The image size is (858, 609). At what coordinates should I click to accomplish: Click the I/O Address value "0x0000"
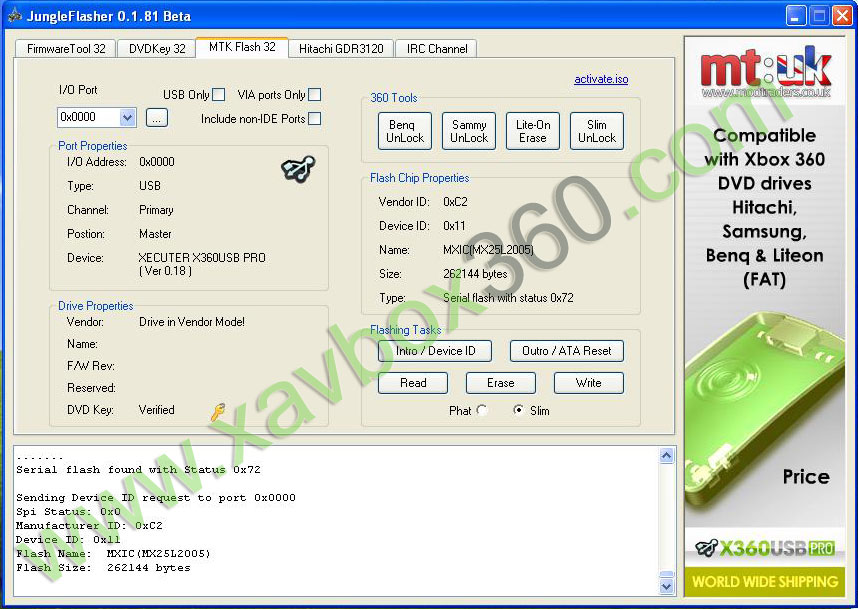click(156, 162)
